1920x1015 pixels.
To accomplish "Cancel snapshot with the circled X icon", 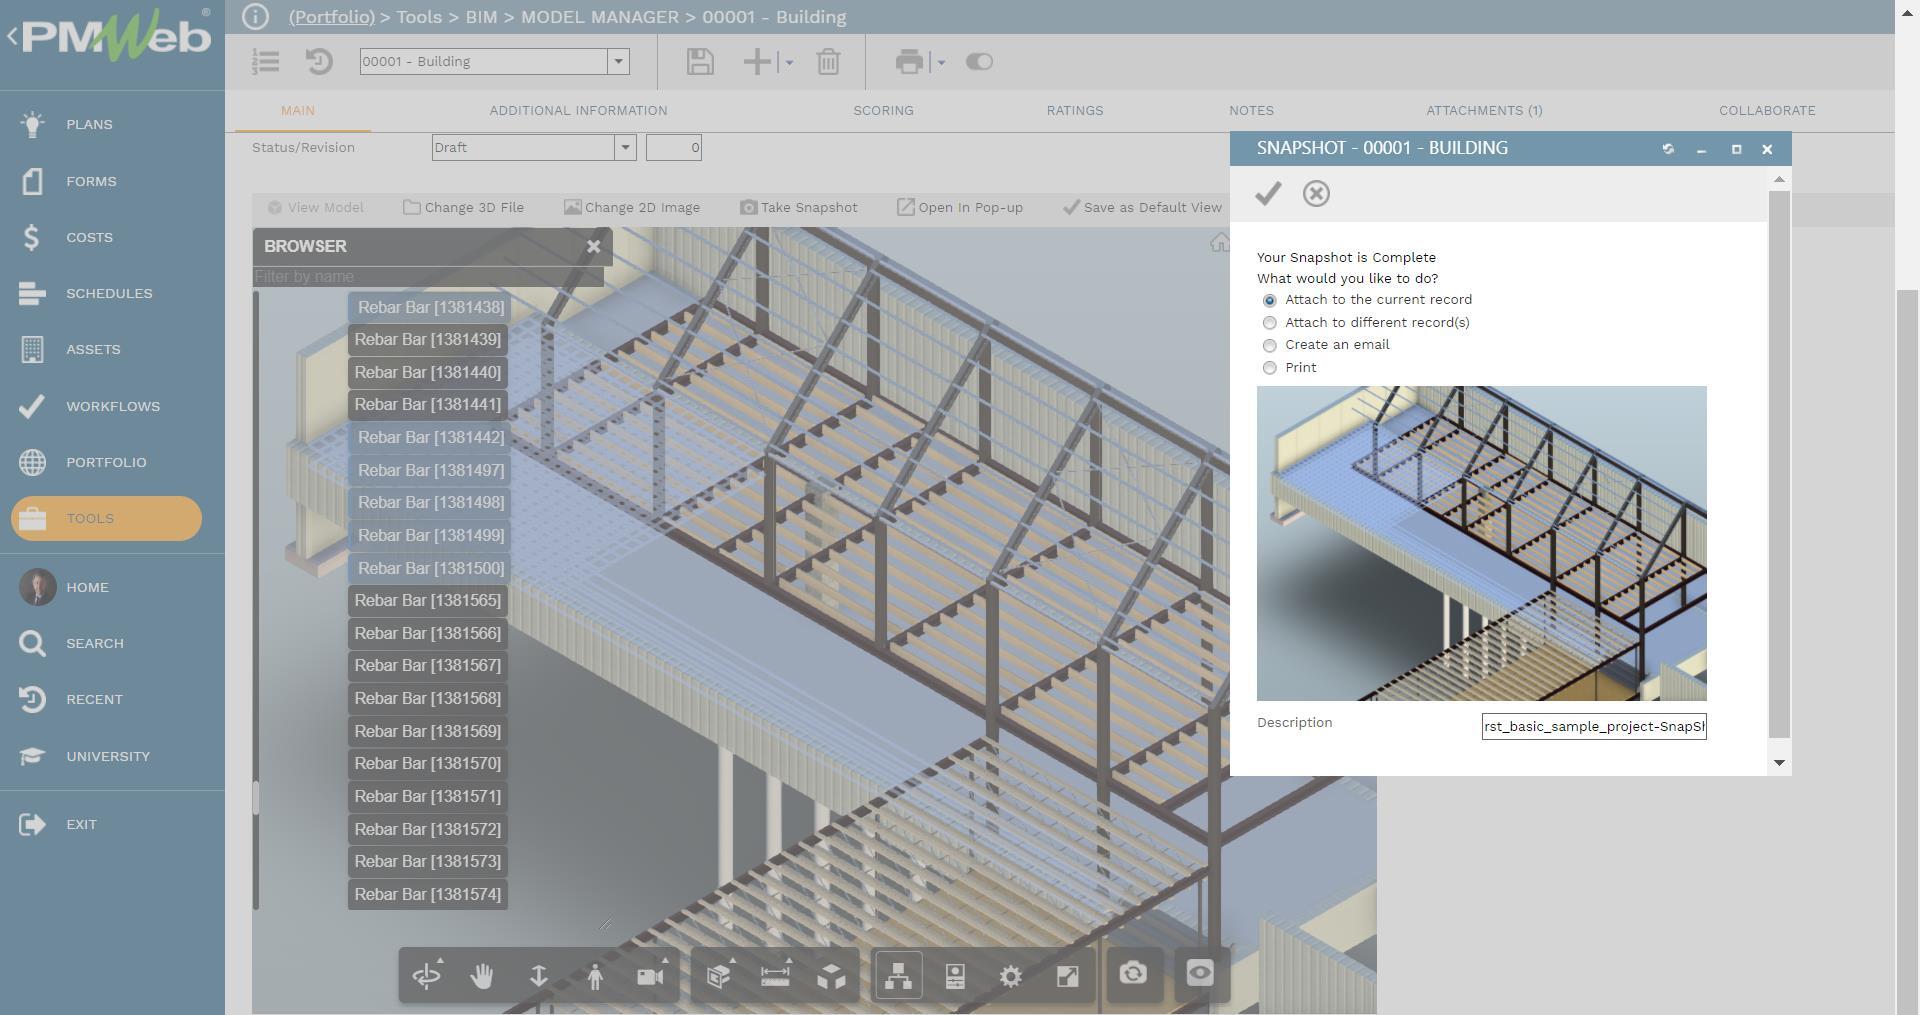I will pos(1316,193).
